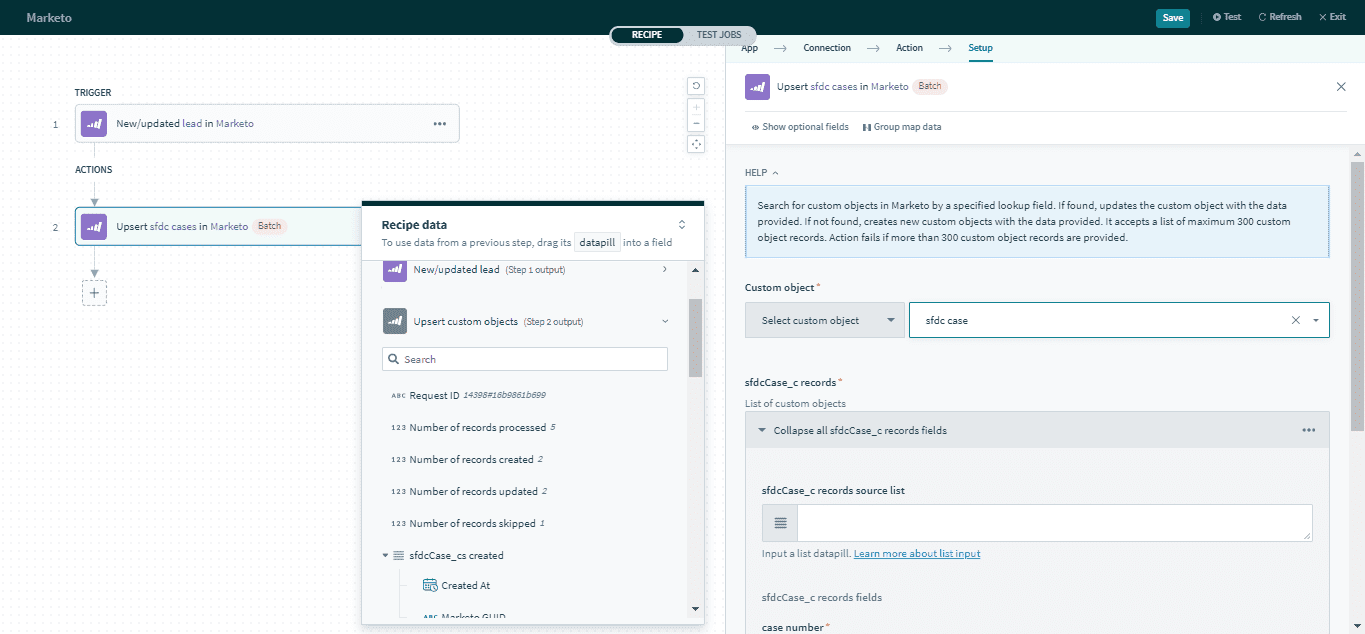1365x634 pixels.
Task: Open the Connection step in the breadcrumb
Action: [827, 47]
